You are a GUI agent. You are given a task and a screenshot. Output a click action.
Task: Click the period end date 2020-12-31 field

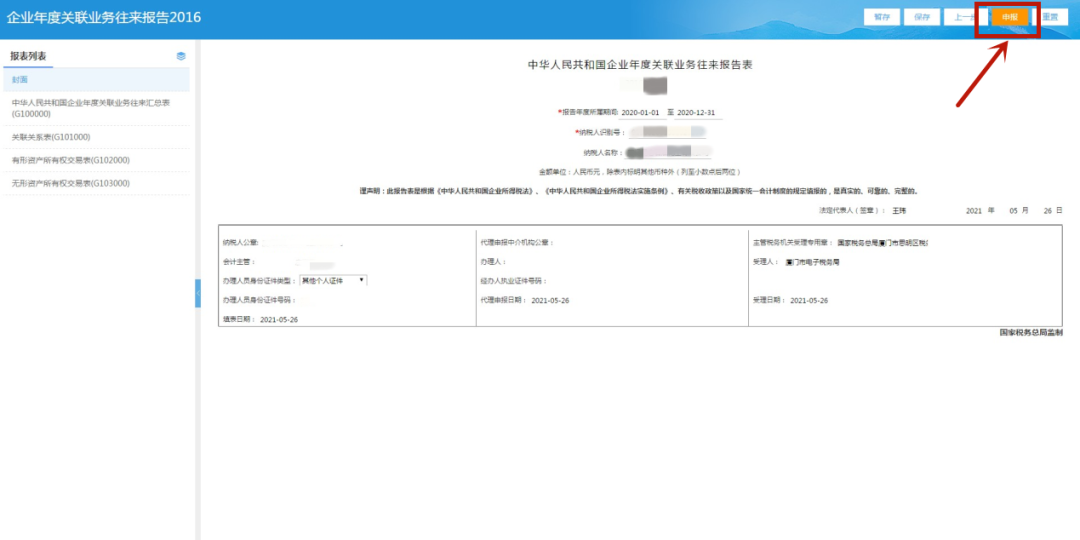click(x=697, y=112)
